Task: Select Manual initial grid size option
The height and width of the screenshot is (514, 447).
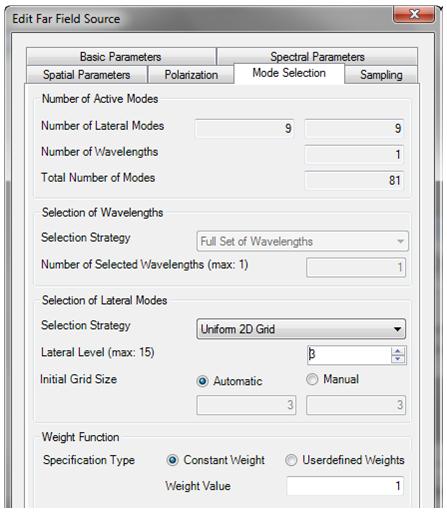Action: click(x=312, y=379)
